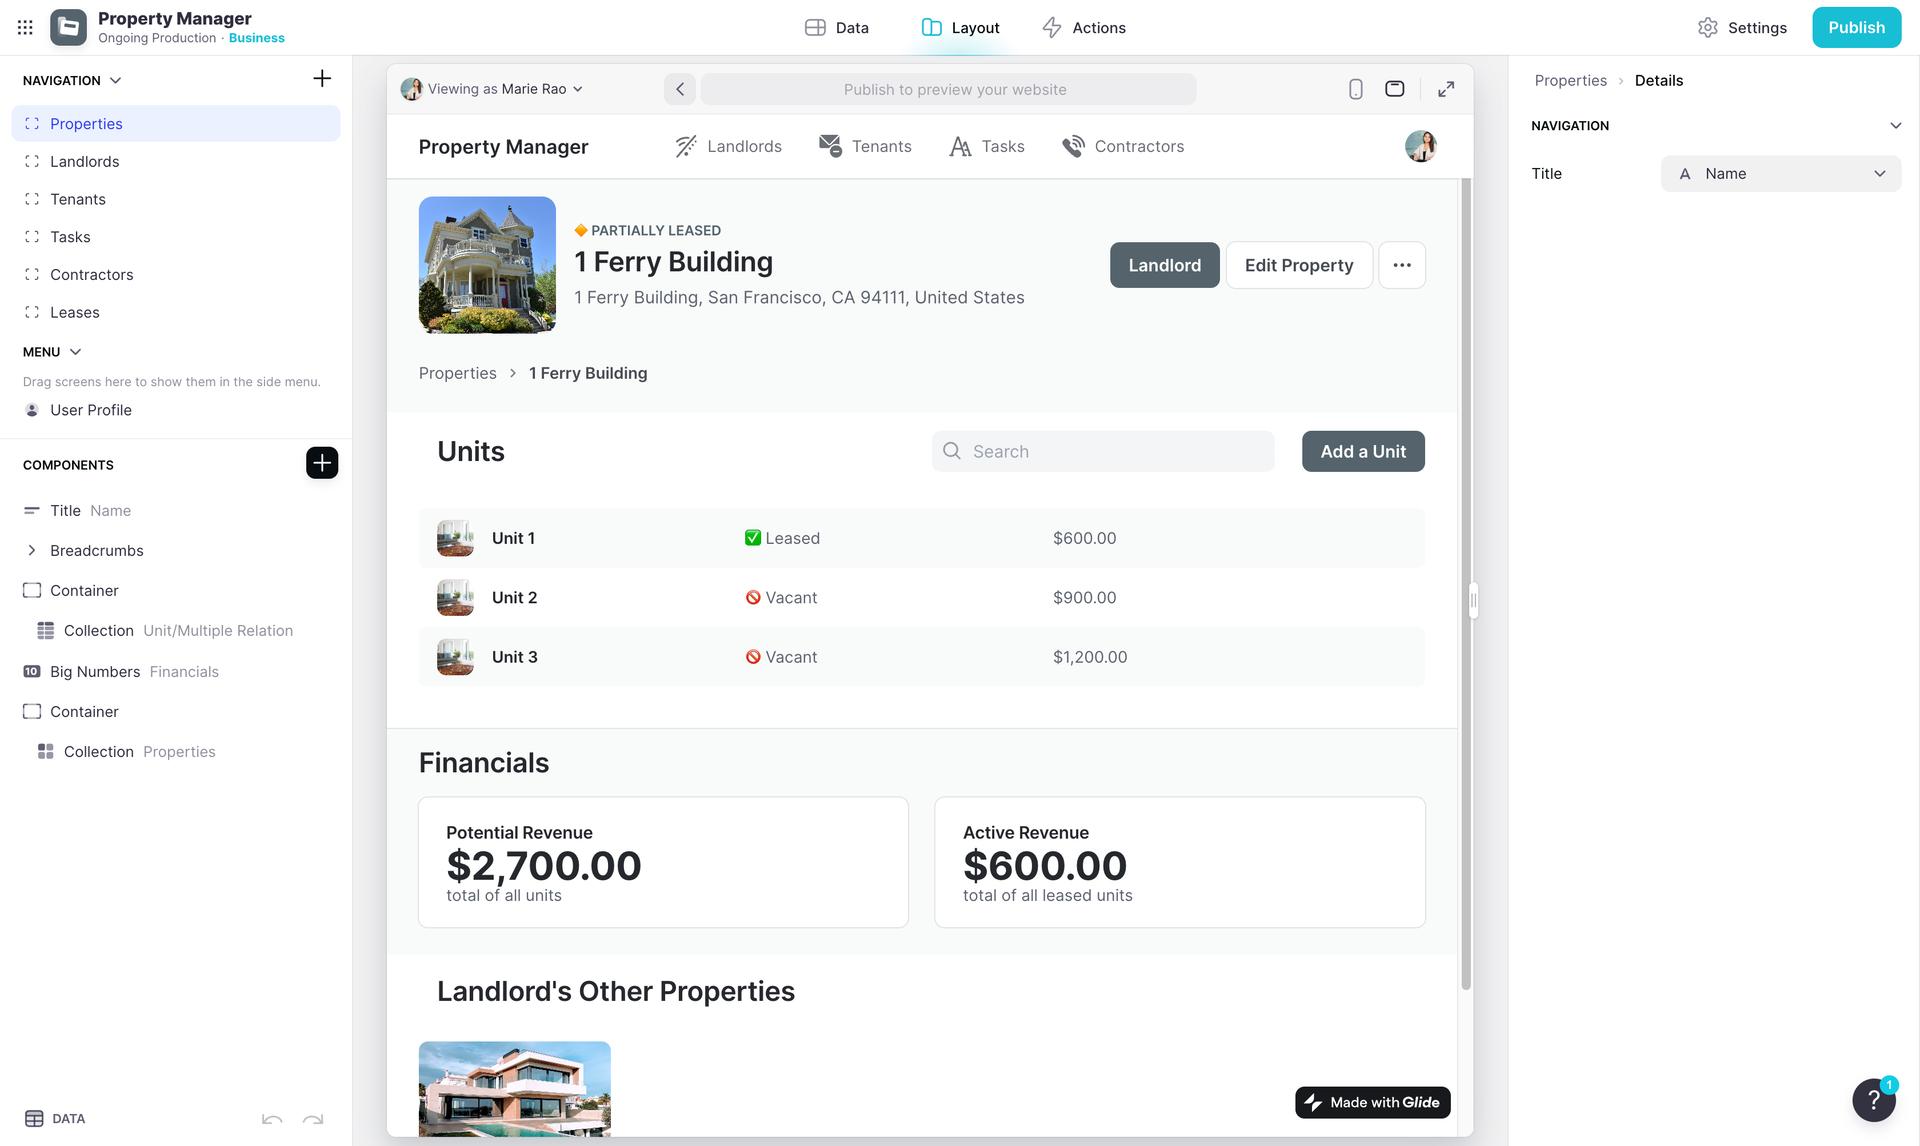This screenshot has height=1146, width=1920.
Task: Click the Units search field
Action: (x=1103, y=452)
